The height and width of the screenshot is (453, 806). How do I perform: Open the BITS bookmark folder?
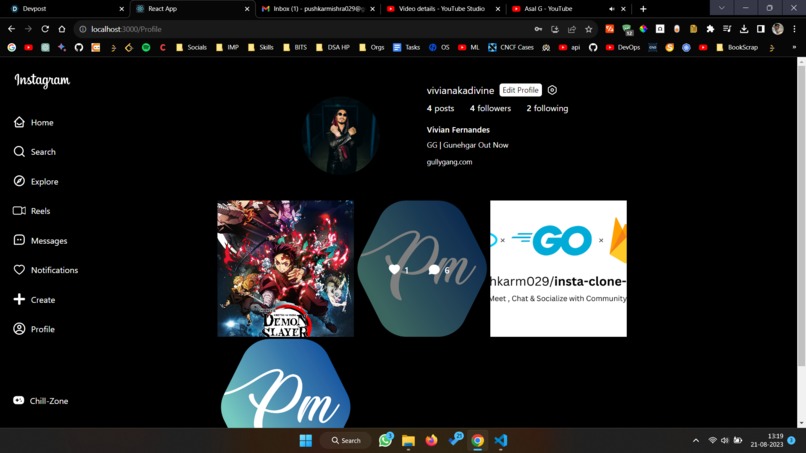(x=295, y=47)
